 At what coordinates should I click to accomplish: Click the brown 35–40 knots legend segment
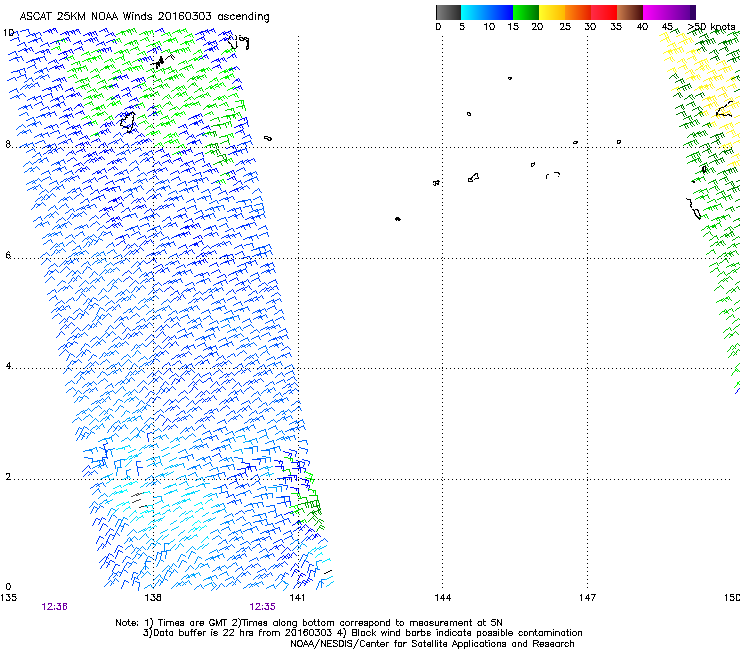[630, 12]
